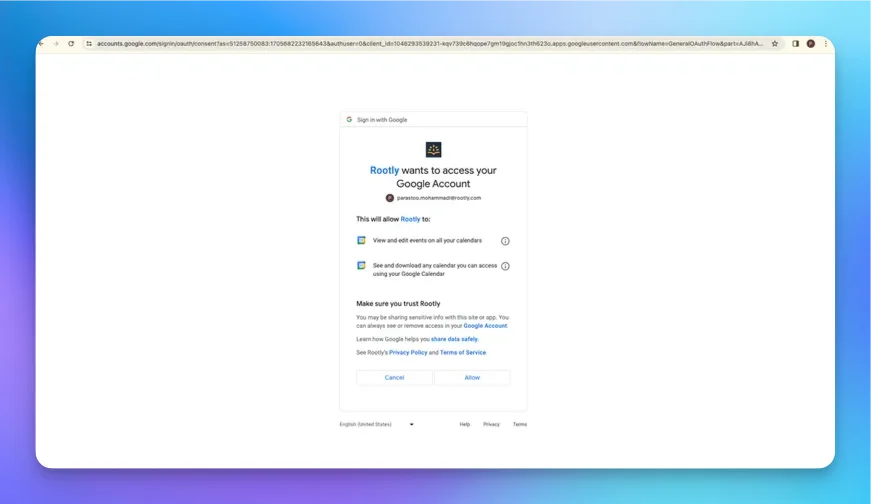This screenshot has width=871, height=504.
Task: Open Rootly's Terms of Service link
Action: pos(463,352)
